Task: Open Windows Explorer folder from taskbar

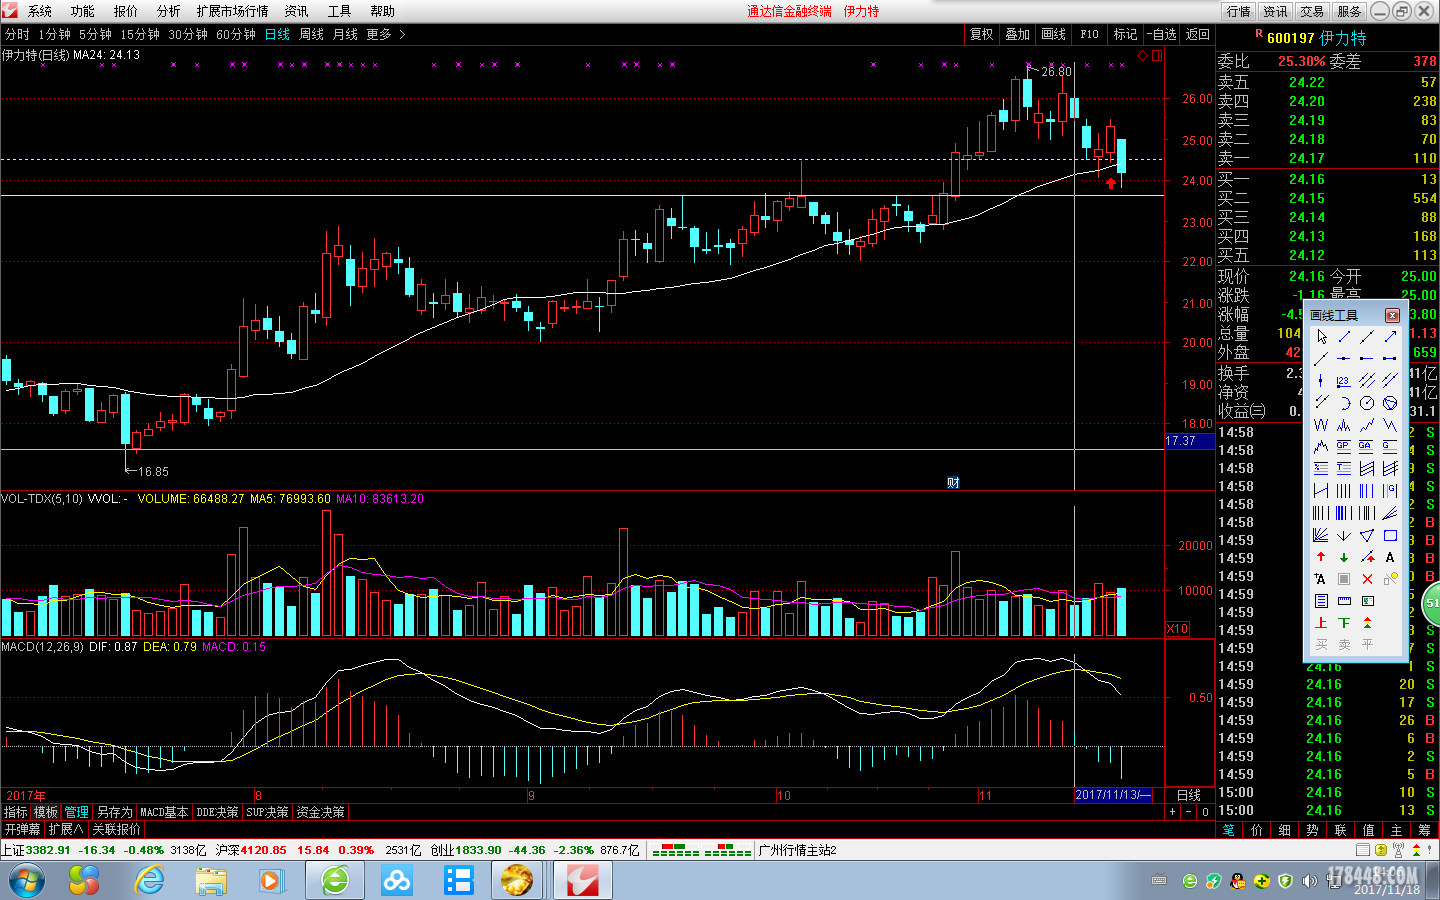Action: click(211, 881)
